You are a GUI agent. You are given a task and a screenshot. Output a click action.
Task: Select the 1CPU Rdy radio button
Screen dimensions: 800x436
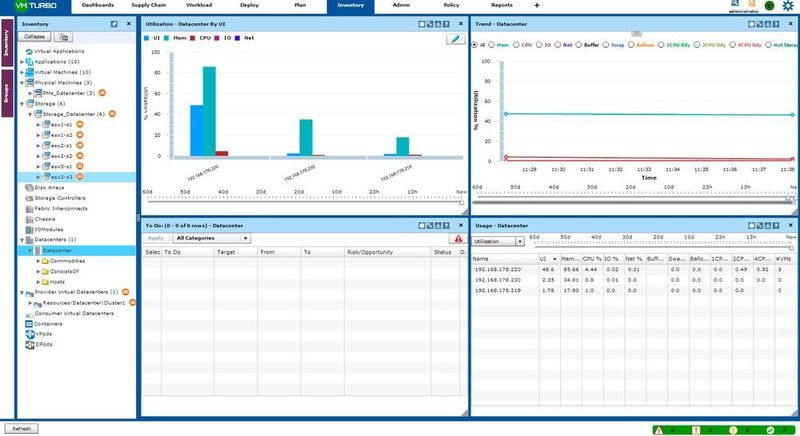[661, 45]
